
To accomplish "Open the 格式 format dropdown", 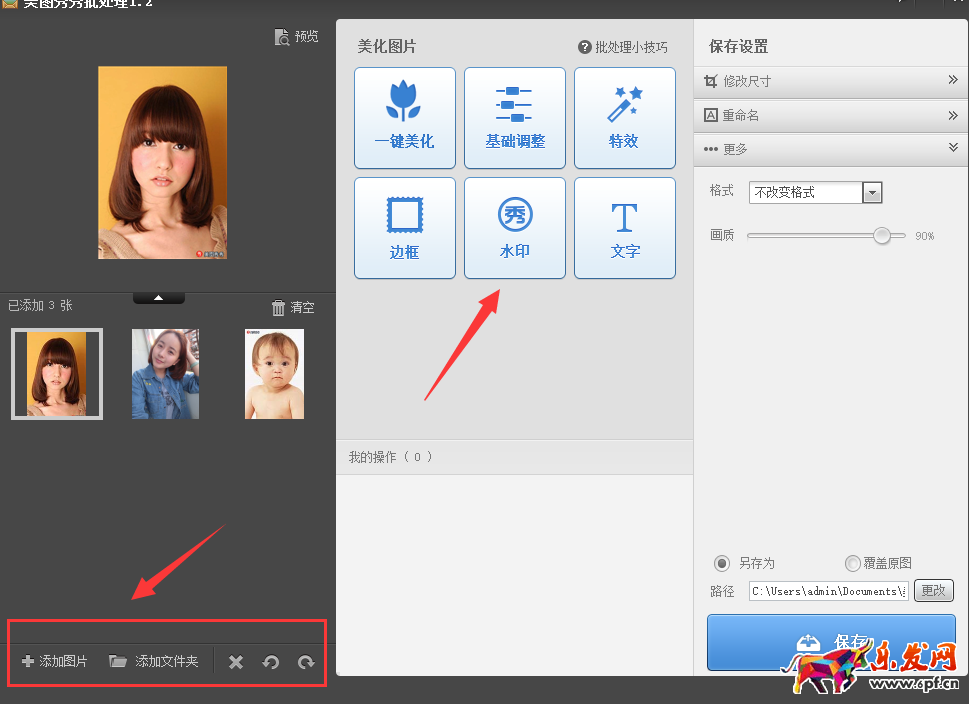I will tap(874, 192).
